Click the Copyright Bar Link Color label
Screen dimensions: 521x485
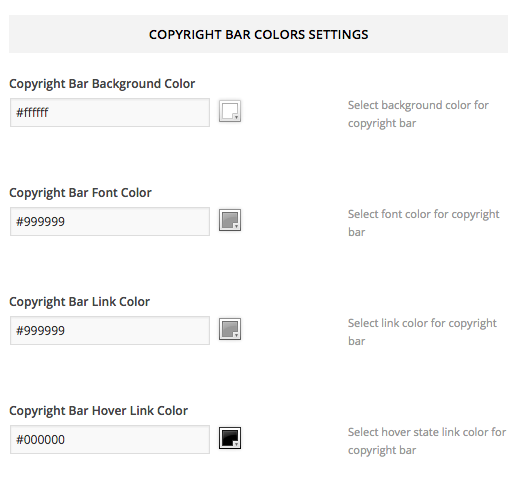click(79, 302)
